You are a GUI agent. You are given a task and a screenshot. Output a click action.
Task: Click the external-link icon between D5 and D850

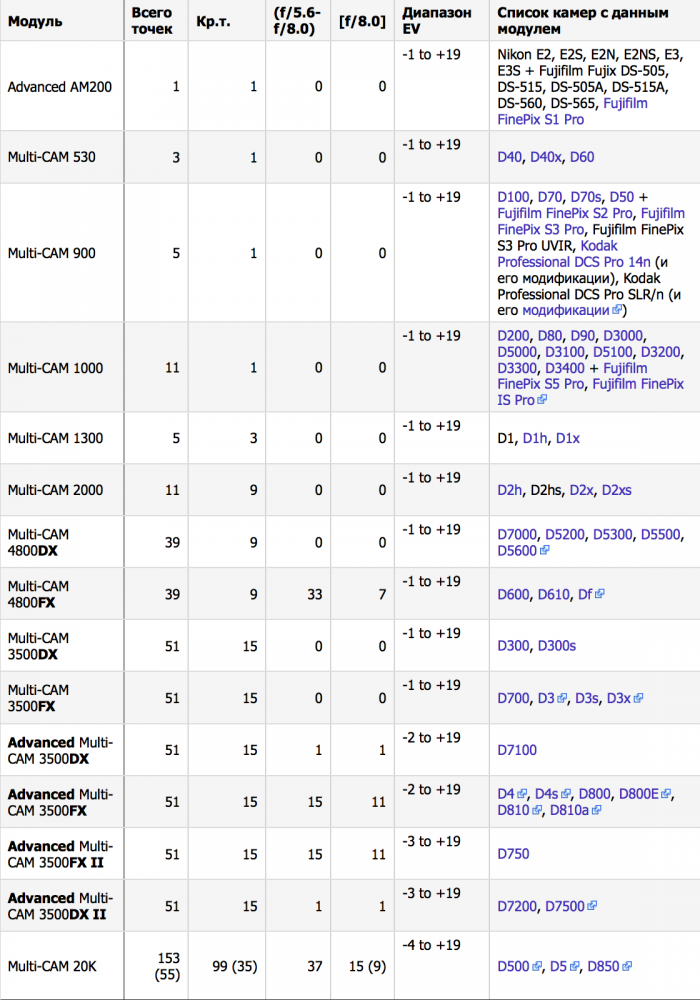[574, 967]
